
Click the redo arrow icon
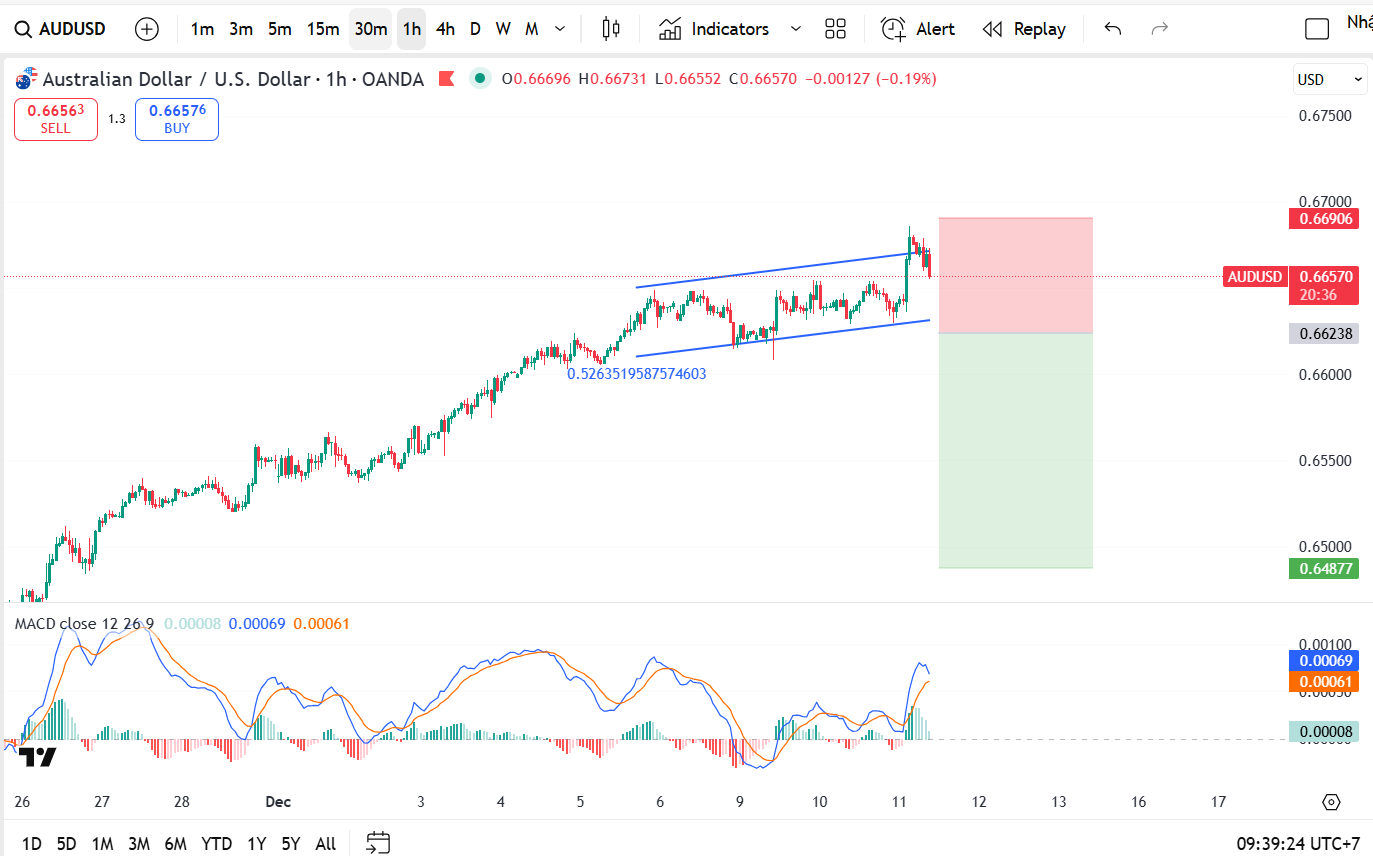1160,29
